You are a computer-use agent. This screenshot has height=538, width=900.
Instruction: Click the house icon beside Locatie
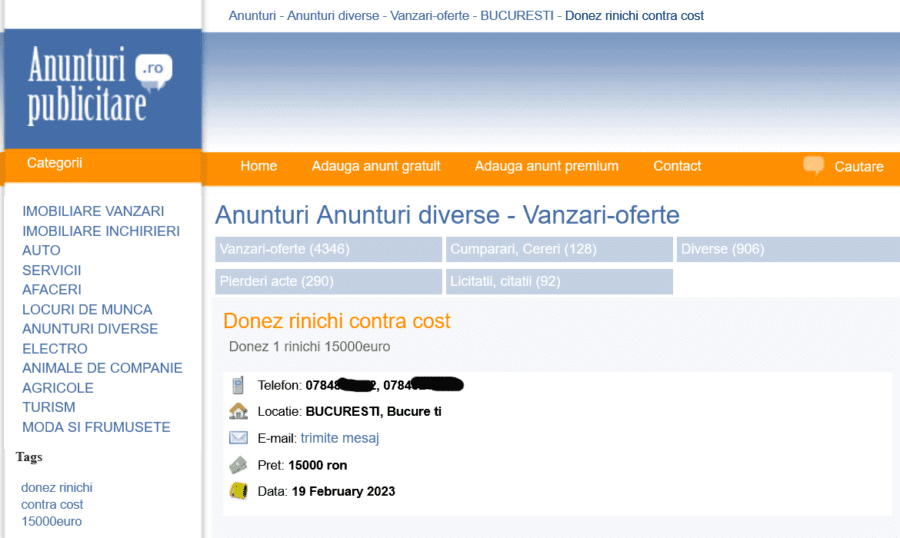coord(238,411)
